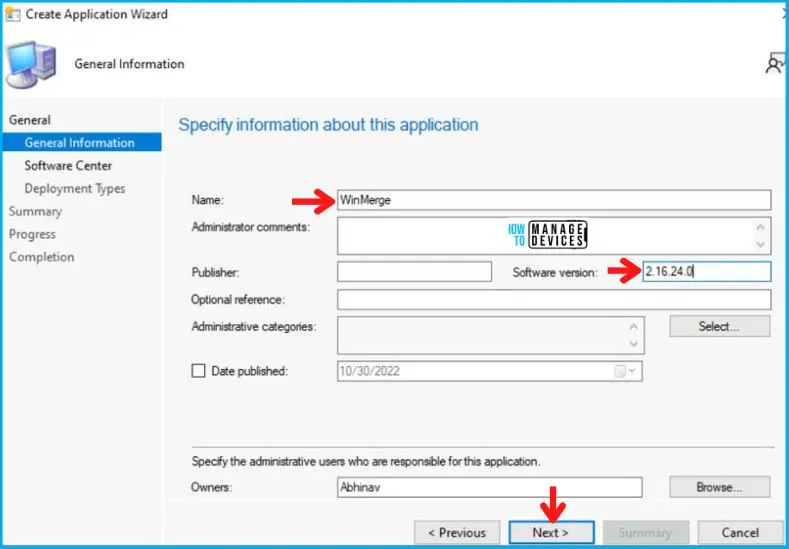Click the Optional reference field
Screen dimensions: 789x549
(554, 299)
